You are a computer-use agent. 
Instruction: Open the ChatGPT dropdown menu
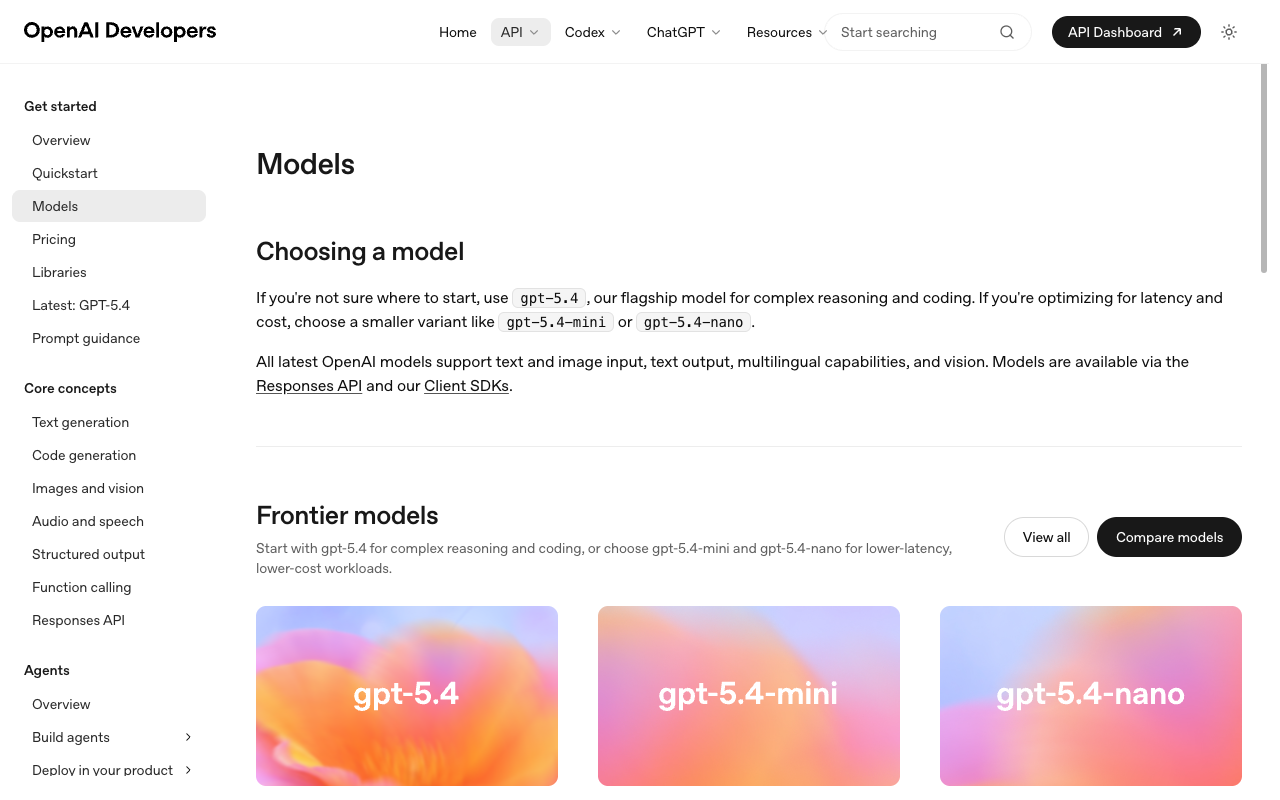pos(683,32)
